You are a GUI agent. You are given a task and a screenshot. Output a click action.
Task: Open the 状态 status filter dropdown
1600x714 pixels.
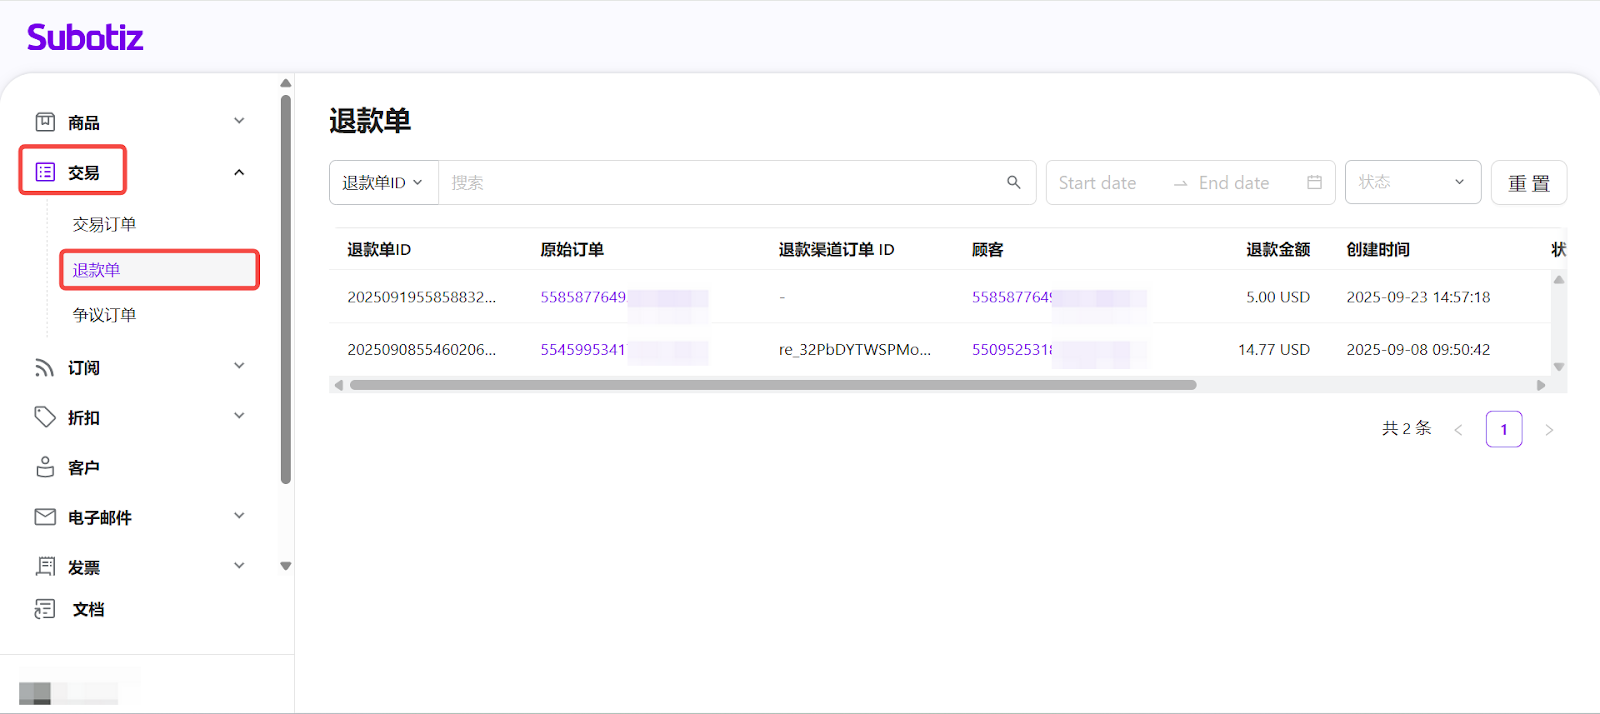pyautogui.click(x=1412, y=182)
